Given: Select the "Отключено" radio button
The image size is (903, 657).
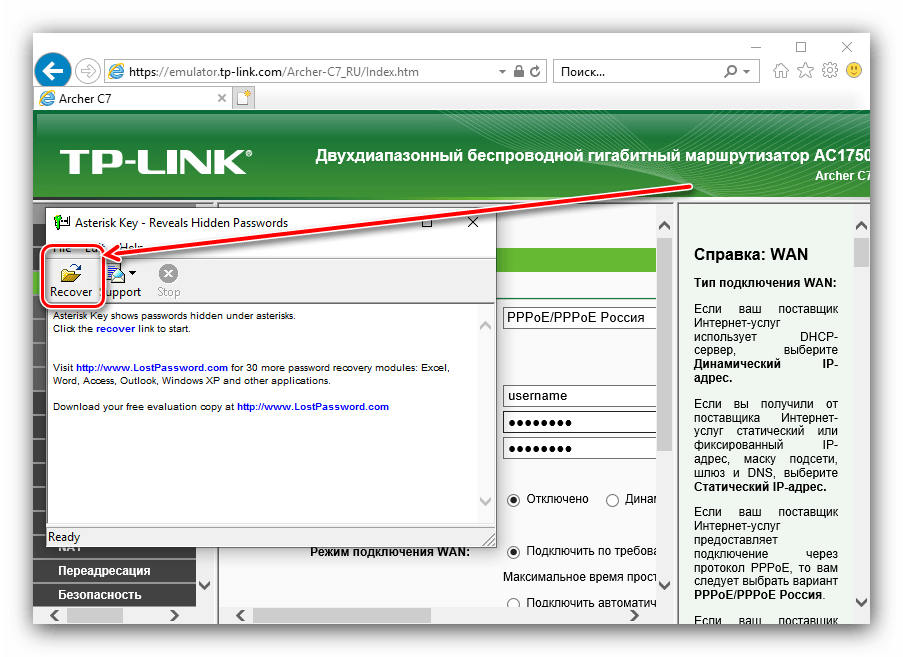Looking at the screenshot, I should point(514,499).
